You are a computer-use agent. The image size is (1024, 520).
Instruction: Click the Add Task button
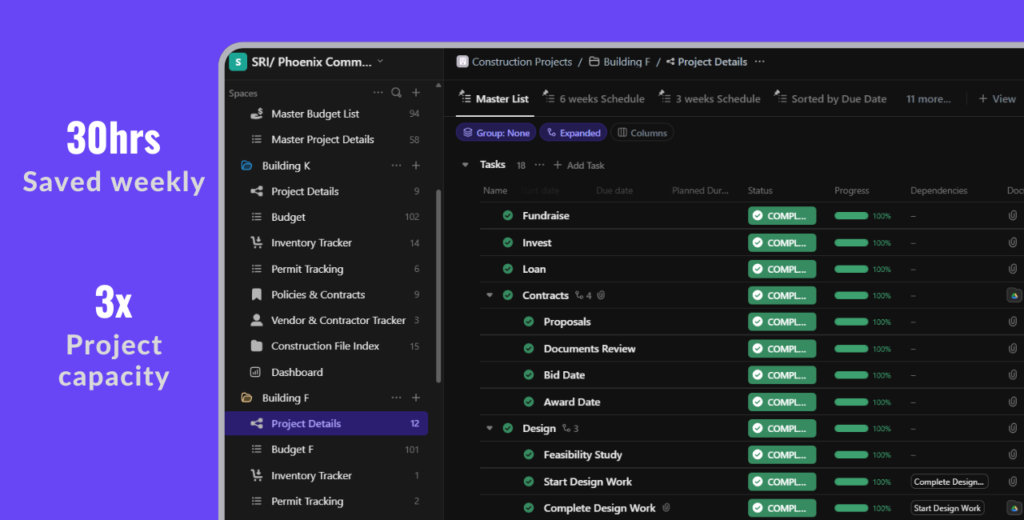(579, 165)
